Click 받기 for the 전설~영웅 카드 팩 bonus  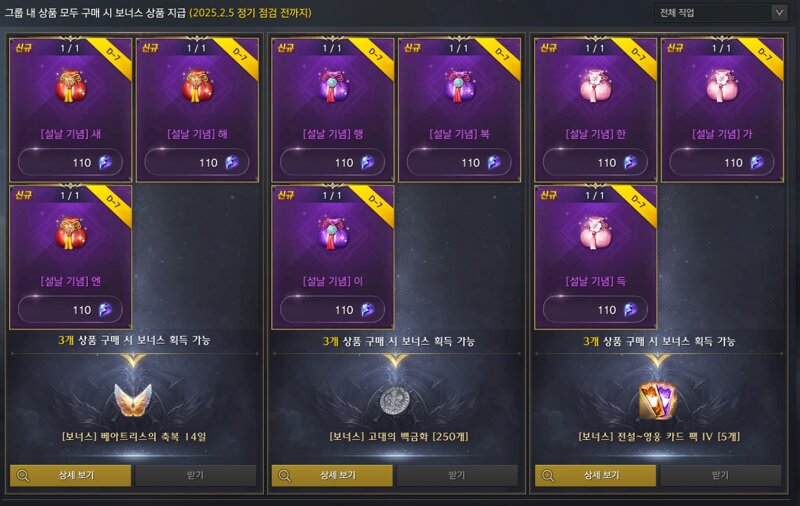[x=720, y=475]
